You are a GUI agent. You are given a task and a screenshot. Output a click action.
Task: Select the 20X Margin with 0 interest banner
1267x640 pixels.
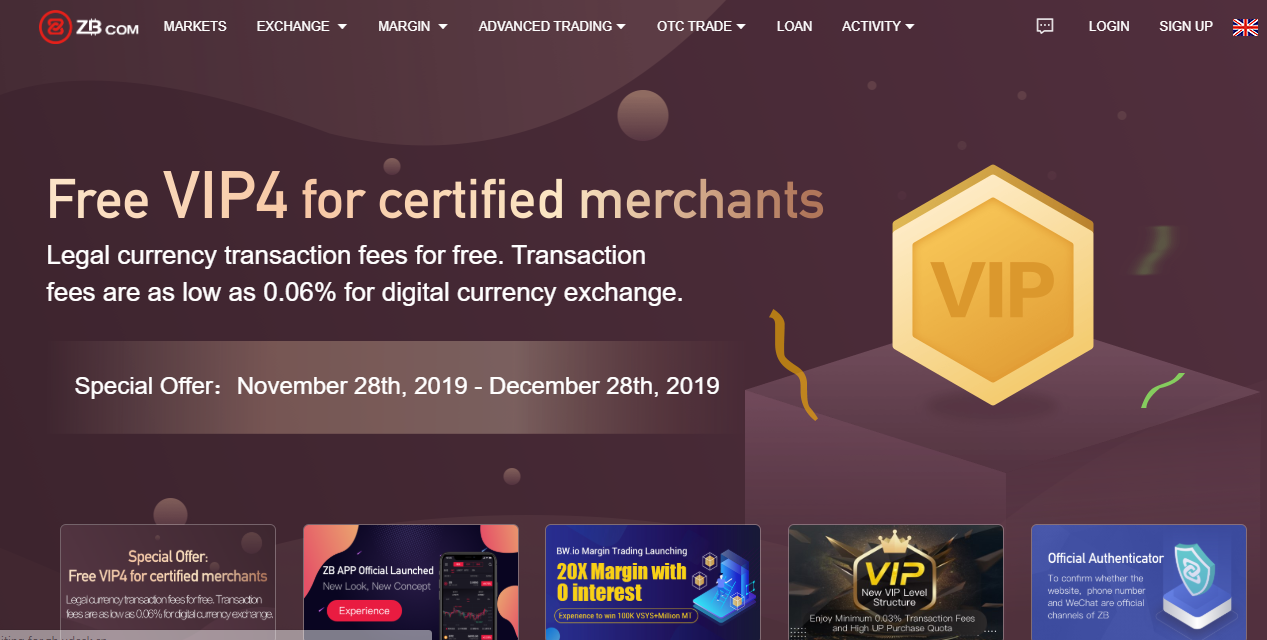pos(653,582)
